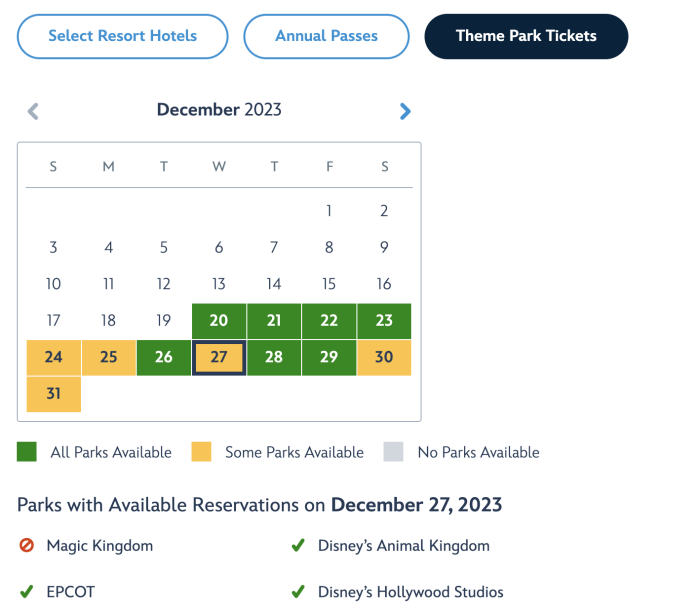Switch to the Annual Passes tab
The height and width of the screenshot is (614, 700).
pos(326,36)
